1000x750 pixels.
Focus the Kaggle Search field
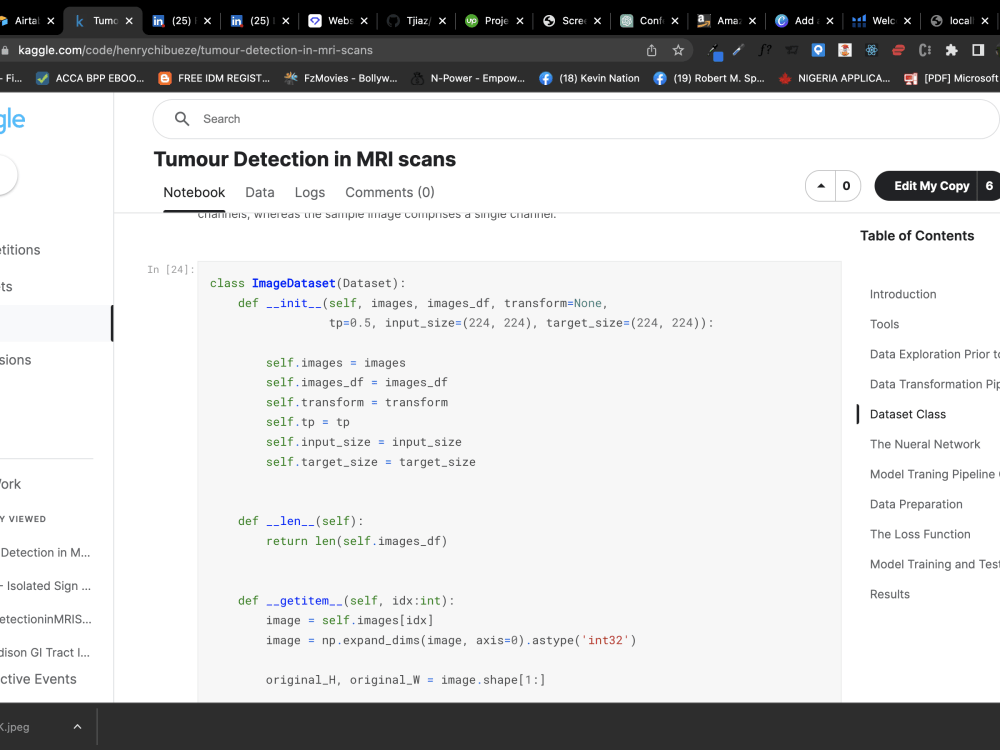[575, 119]
